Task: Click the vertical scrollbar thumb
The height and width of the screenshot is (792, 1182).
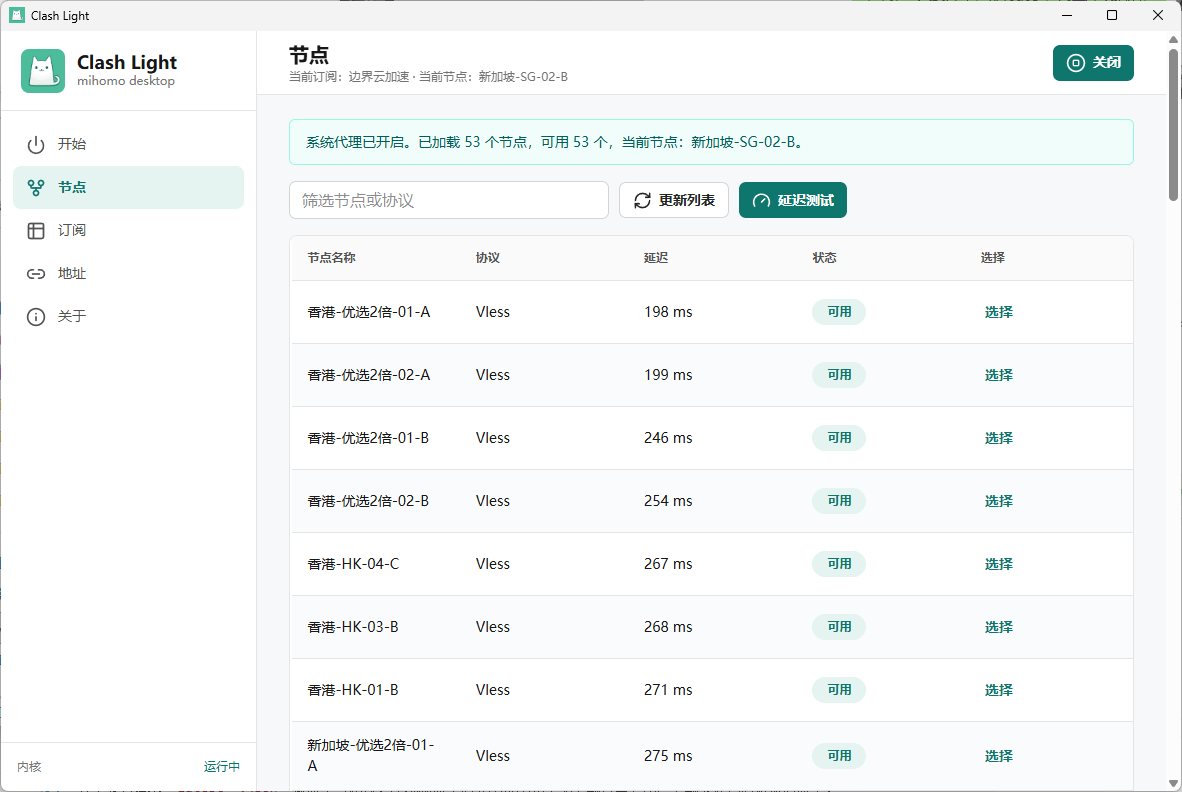Action: tap(1174, 124)
